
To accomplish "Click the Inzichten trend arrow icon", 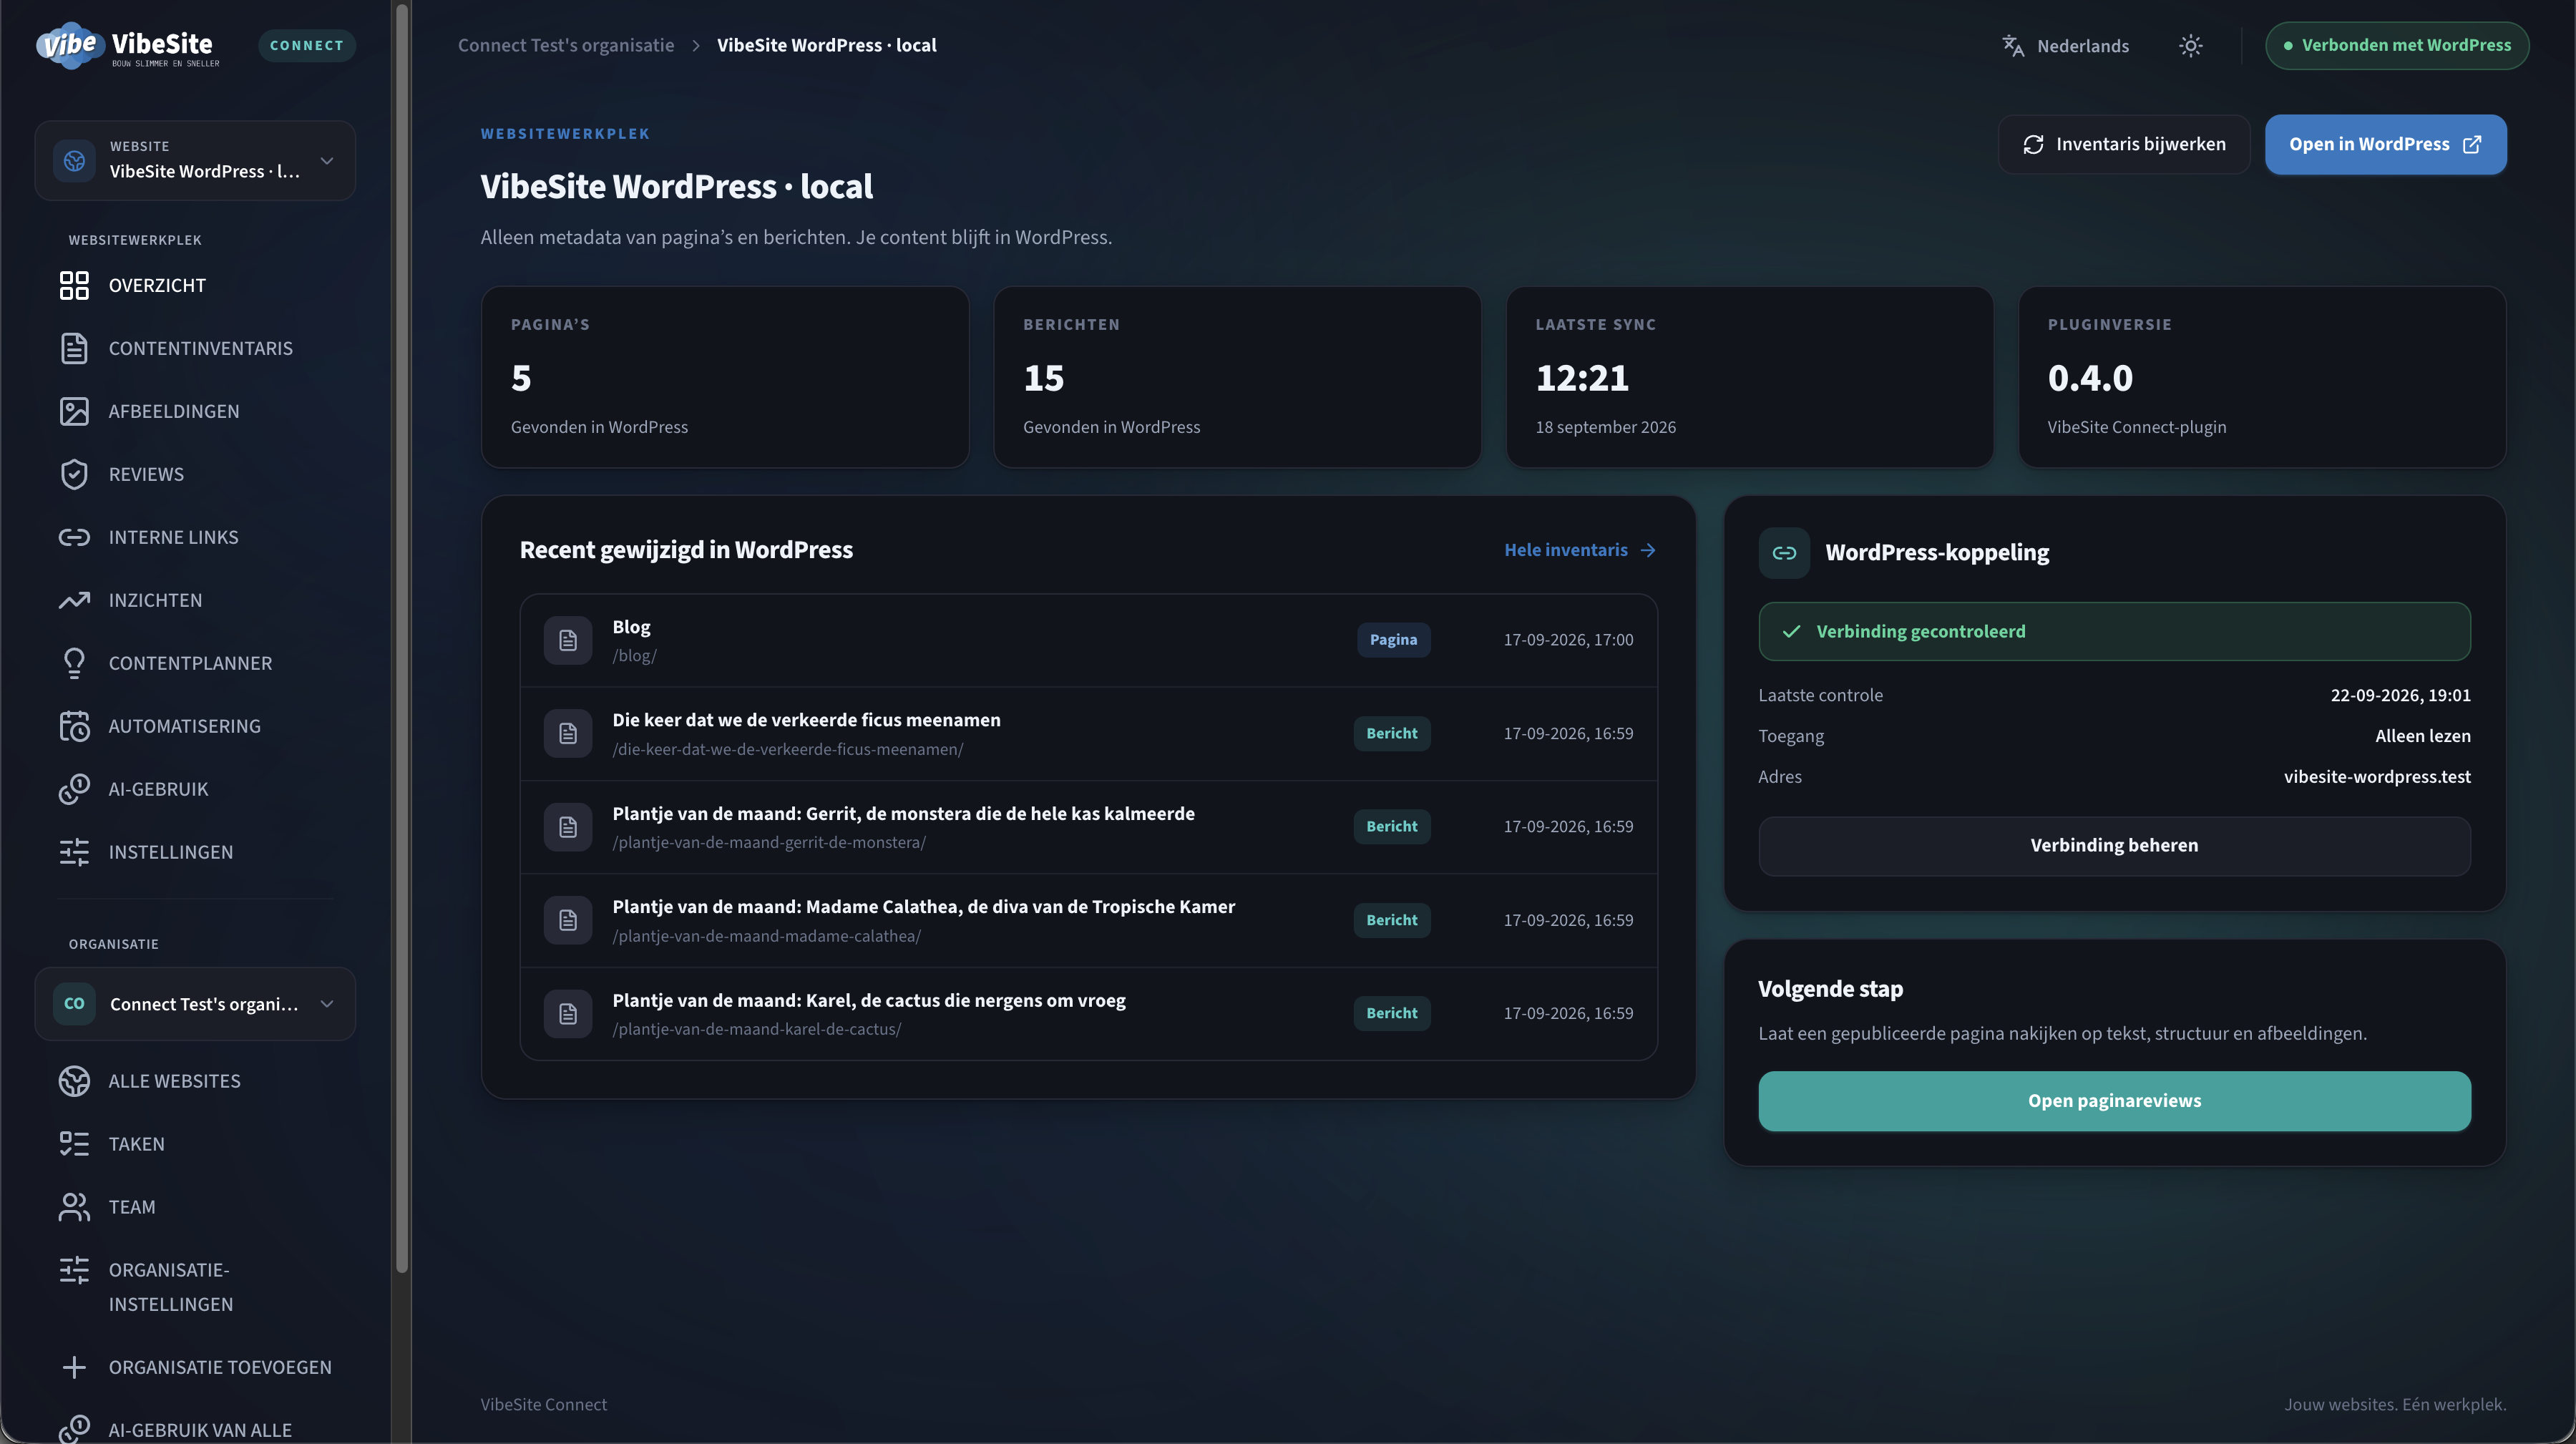I will pos(74,600).
